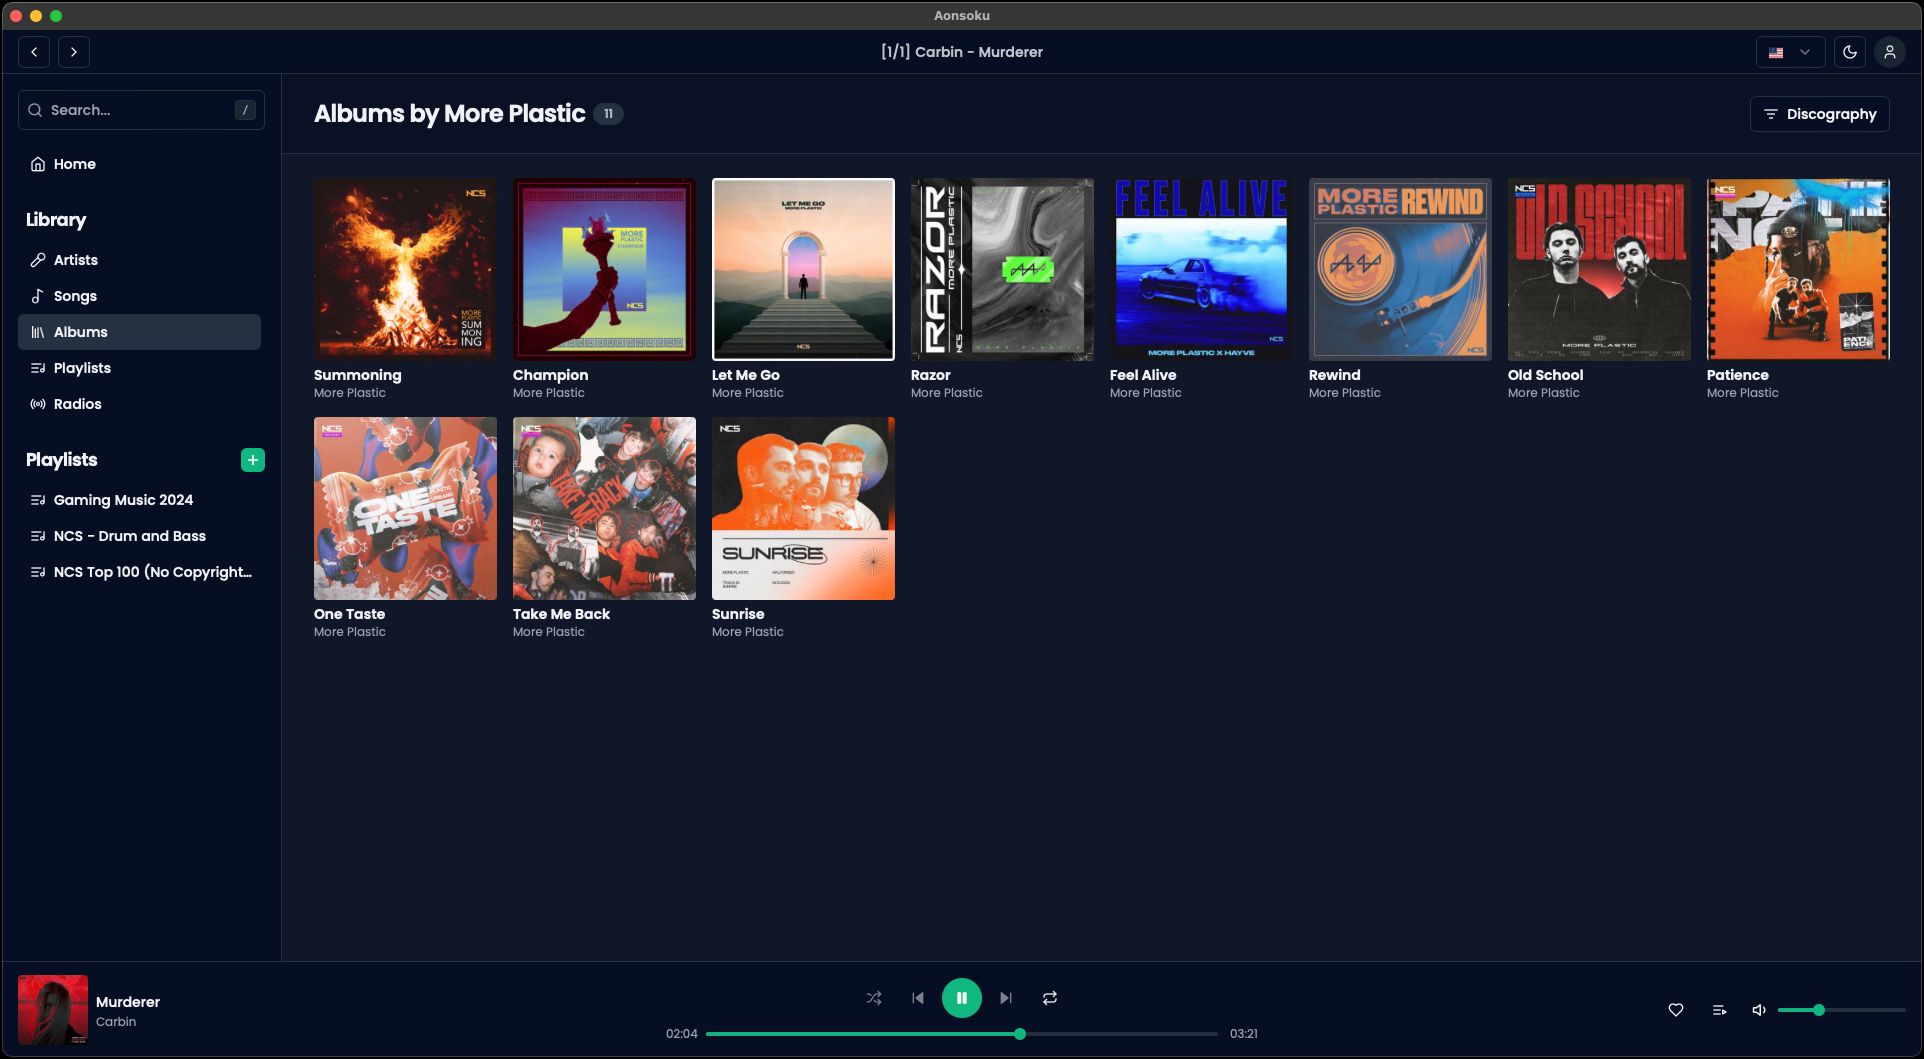
Task: Open the Sunrise album cover
Action: (803, 508)
